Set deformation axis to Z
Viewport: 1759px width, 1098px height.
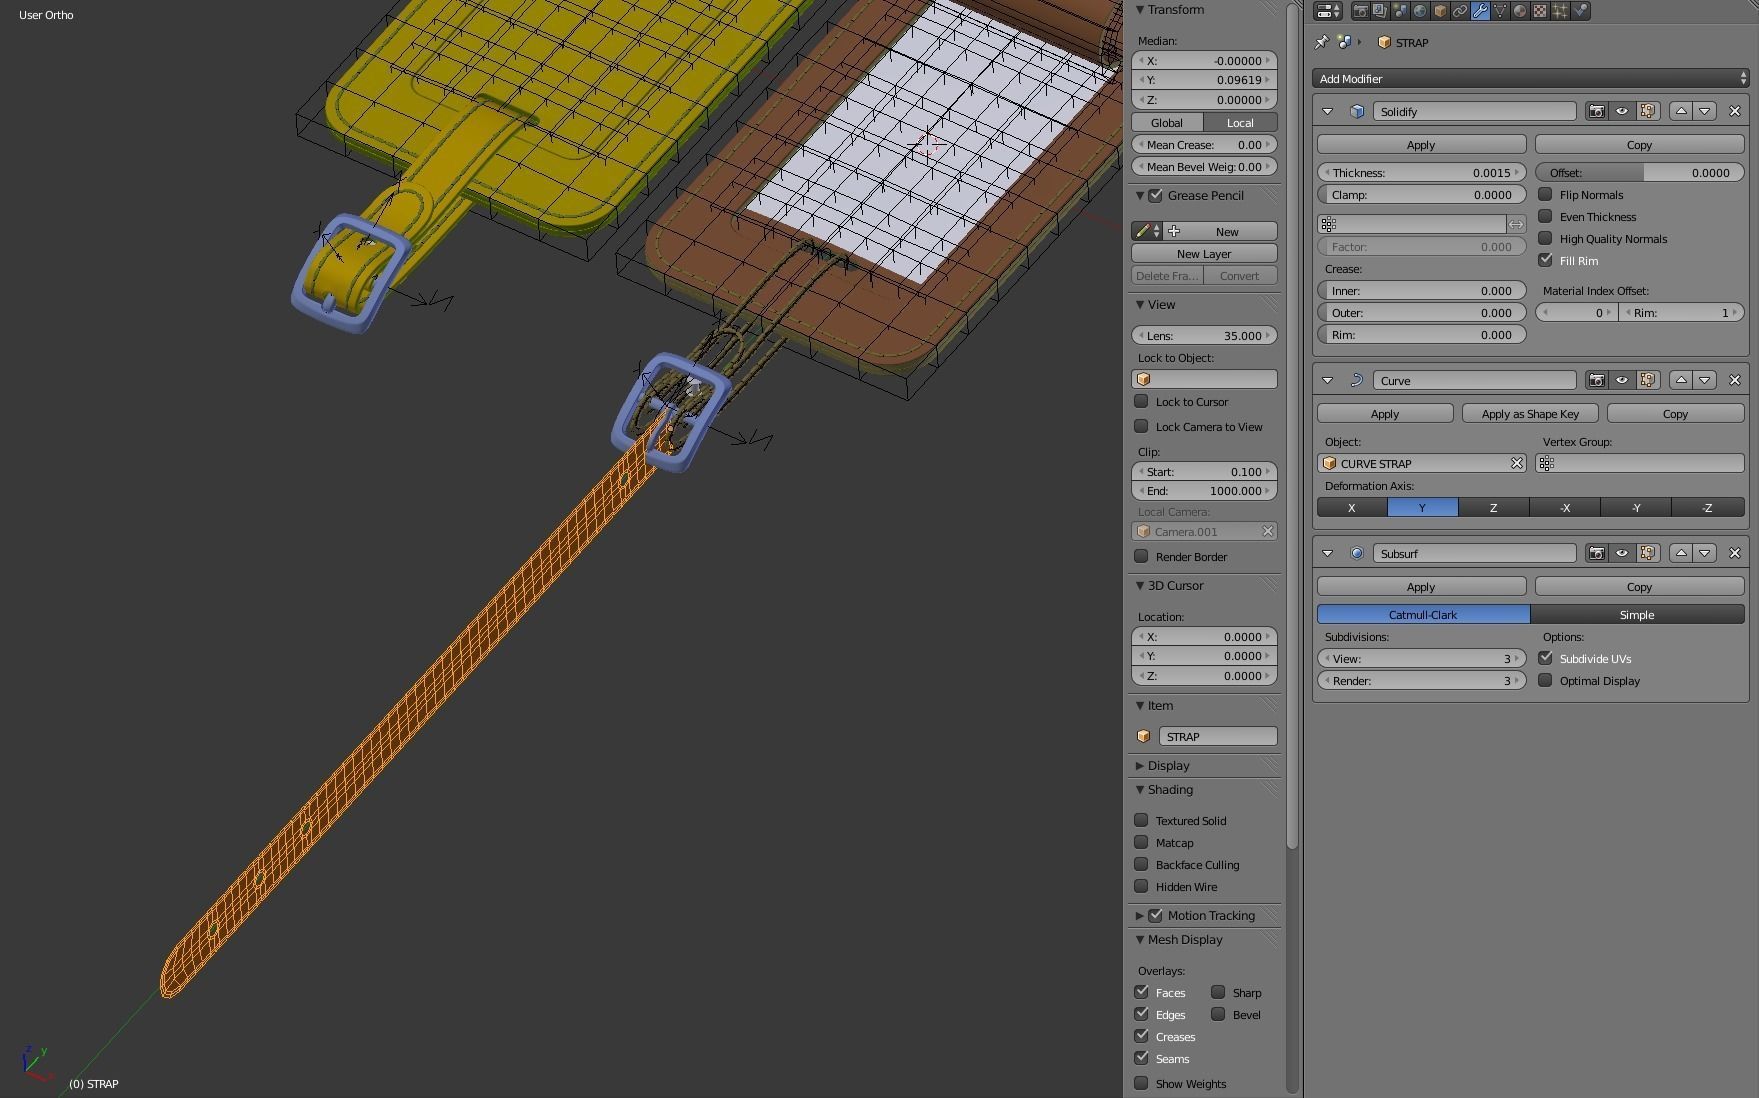point(1493,508)
